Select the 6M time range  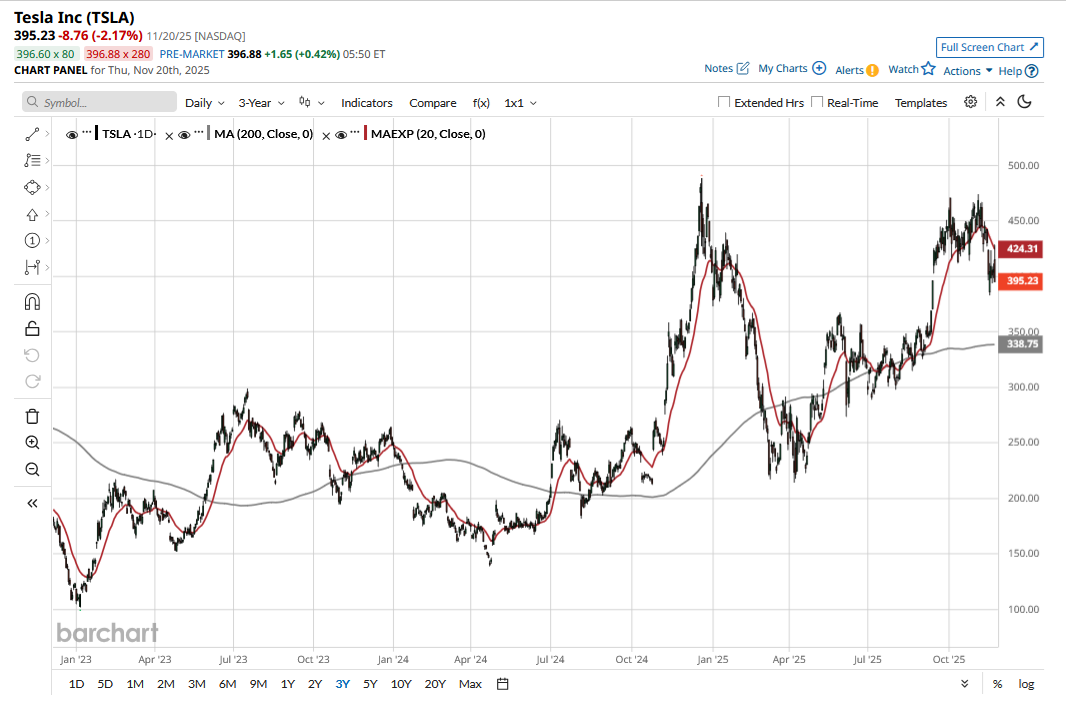[x=227, y=684]
